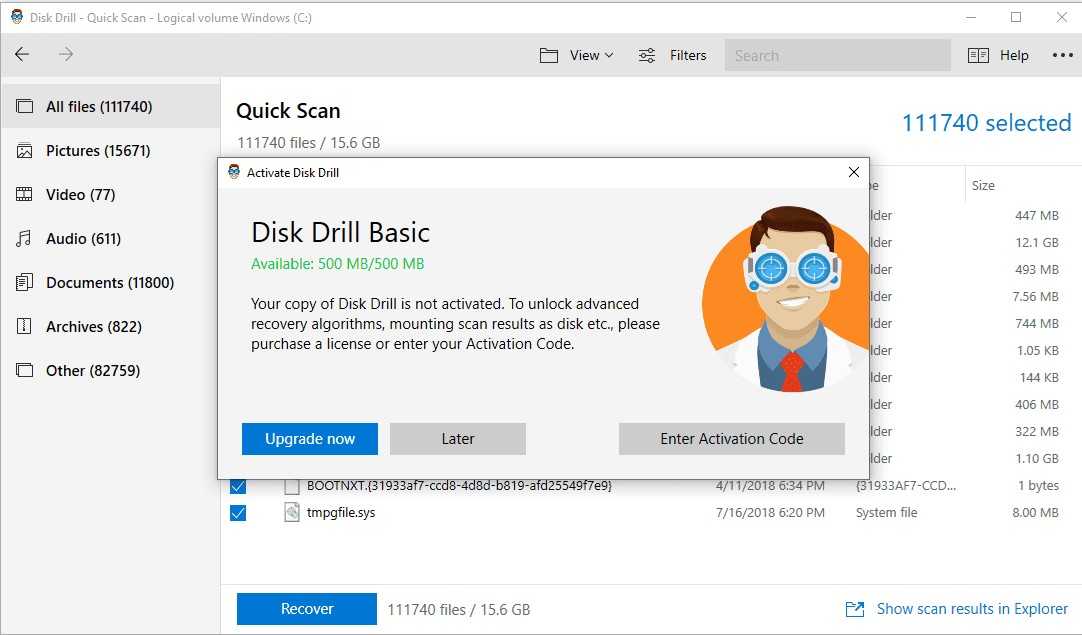This screenshot has height=635, width=1082.
Task: Click the forward arrow navigation icon
Action: point(66,55)
